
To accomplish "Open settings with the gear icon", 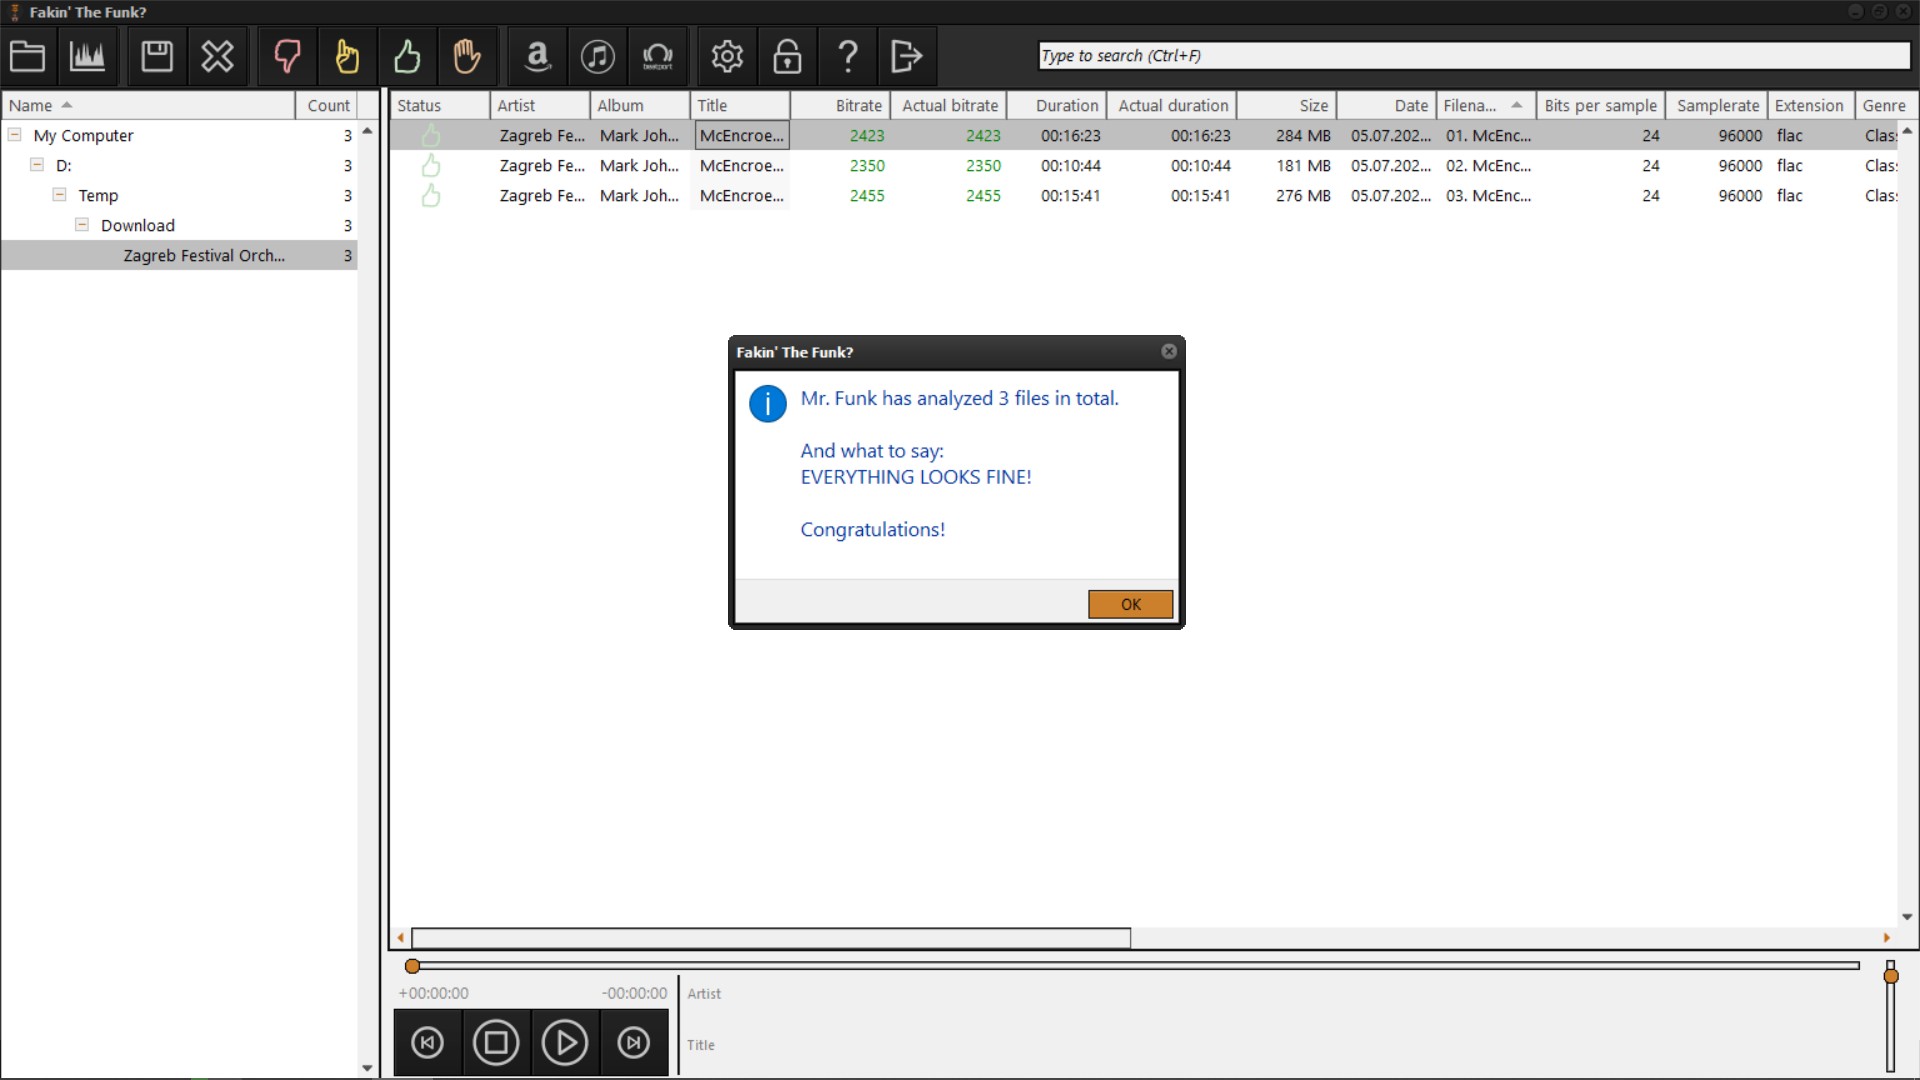I will coord(727,57).
